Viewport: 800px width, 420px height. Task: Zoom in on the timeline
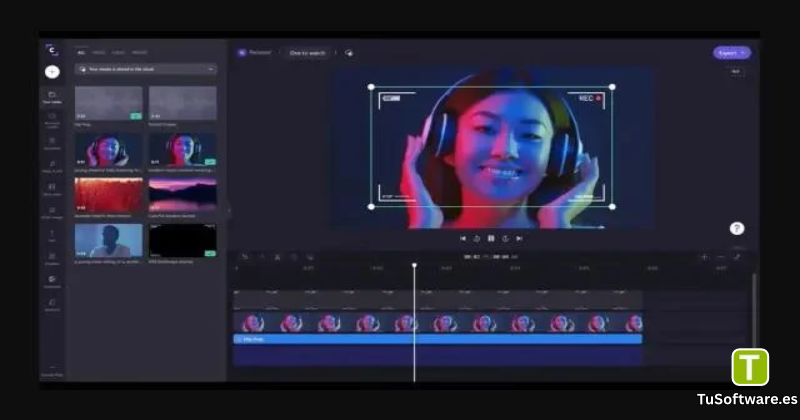click(705, 257)
